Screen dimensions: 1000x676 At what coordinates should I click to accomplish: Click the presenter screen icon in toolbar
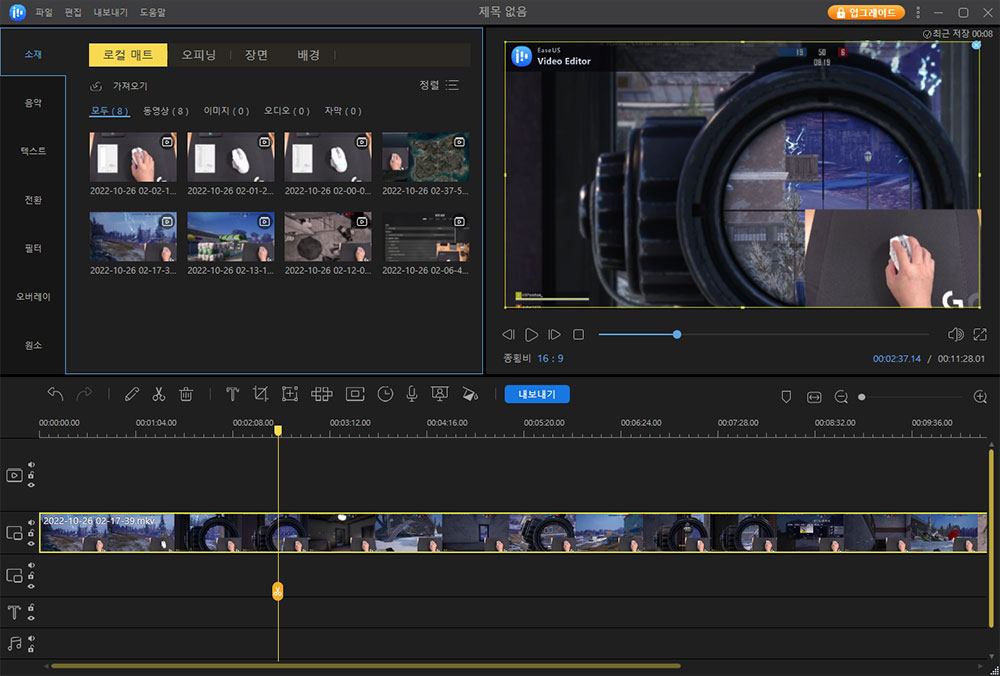coord(439,395)
